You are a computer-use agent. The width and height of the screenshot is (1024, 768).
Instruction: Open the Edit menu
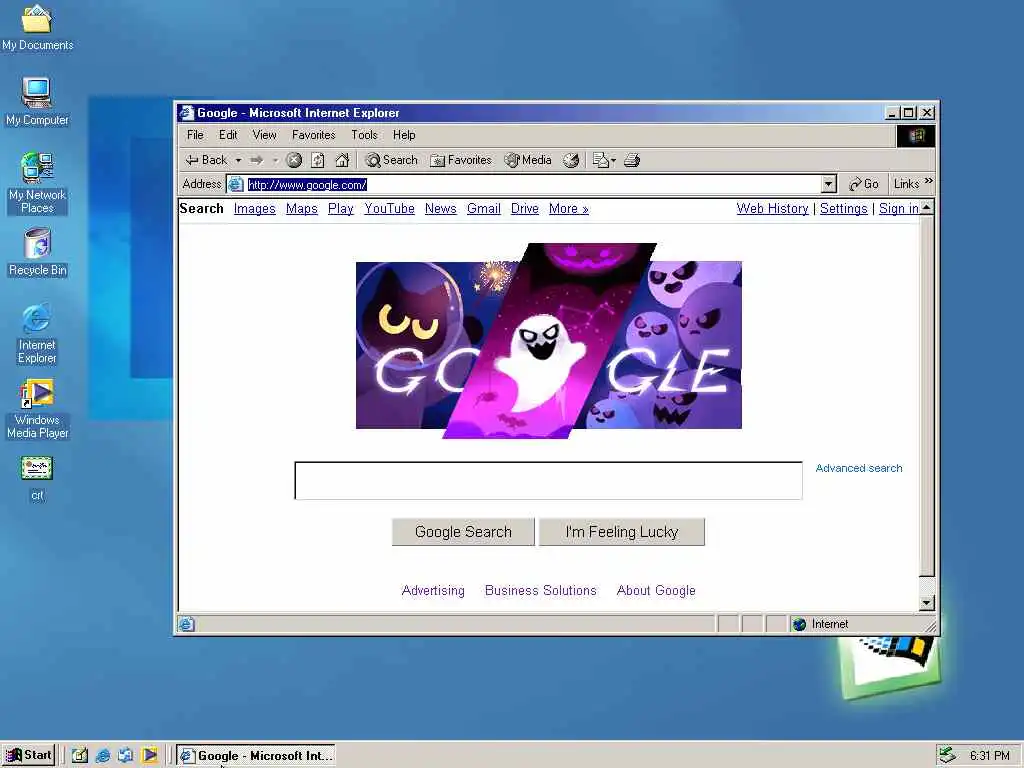(x=228, y=135)
